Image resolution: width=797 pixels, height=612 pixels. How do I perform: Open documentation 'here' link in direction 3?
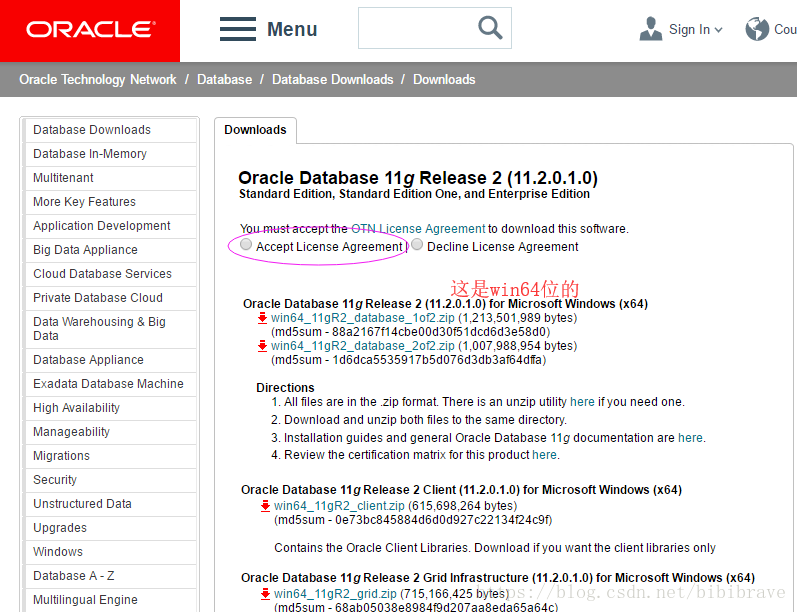coord(690,438)
